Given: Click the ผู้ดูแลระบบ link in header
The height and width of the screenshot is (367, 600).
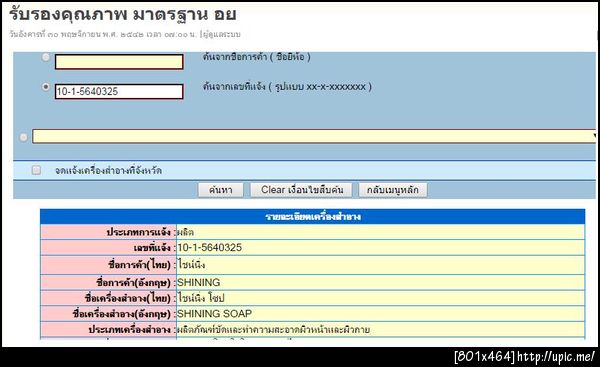Looking at the screenshot, I should [221, 34].
